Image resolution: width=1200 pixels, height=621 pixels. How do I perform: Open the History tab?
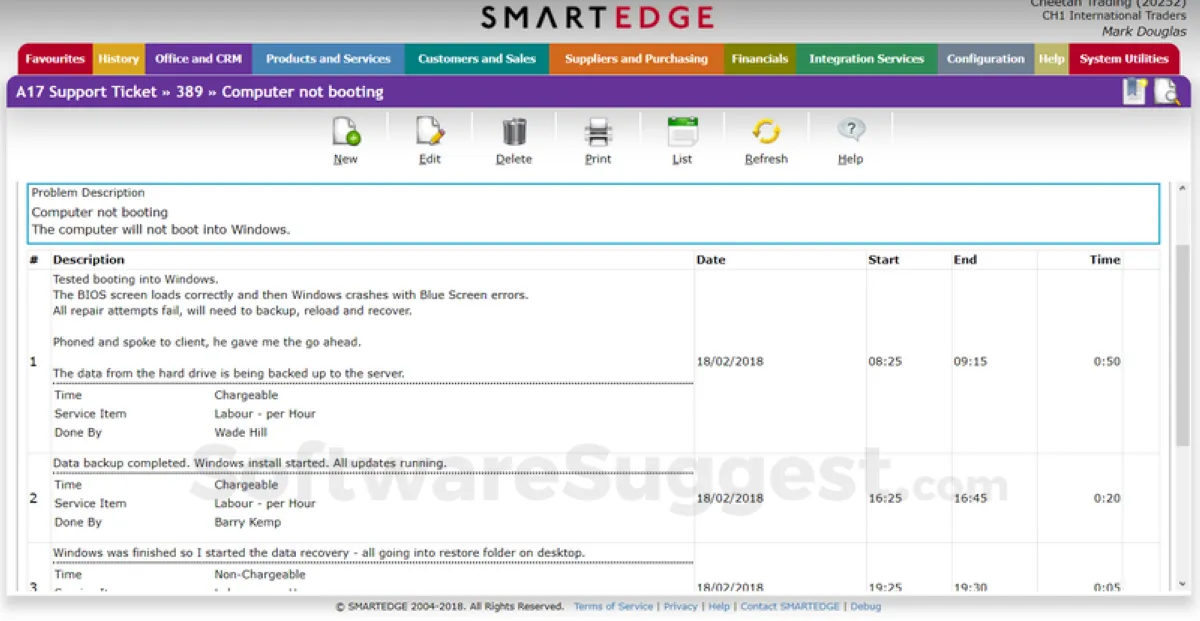pyautogui.click(x=119, y=59)
